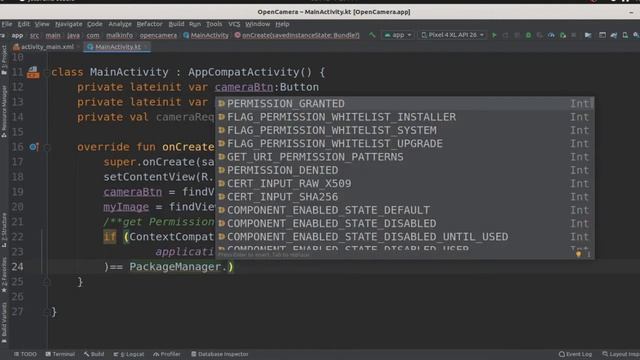The width and height of the screenshot is (640, 360).
Task: Click the opencamera breadcrumb
Action: click(x=158, y=36)
